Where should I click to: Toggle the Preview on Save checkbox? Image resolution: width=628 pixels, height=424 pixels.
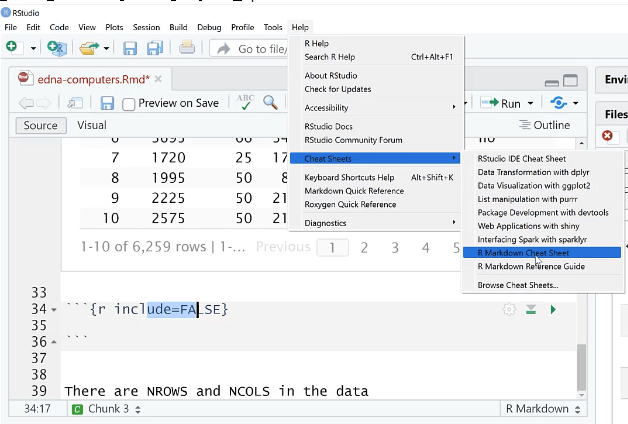click(x=129, y=104)
